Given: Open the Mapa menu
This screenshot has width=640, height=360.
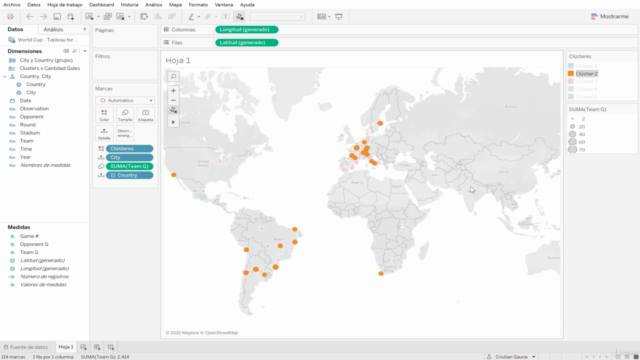Looking at the screenshot, I should coord(176,5).
